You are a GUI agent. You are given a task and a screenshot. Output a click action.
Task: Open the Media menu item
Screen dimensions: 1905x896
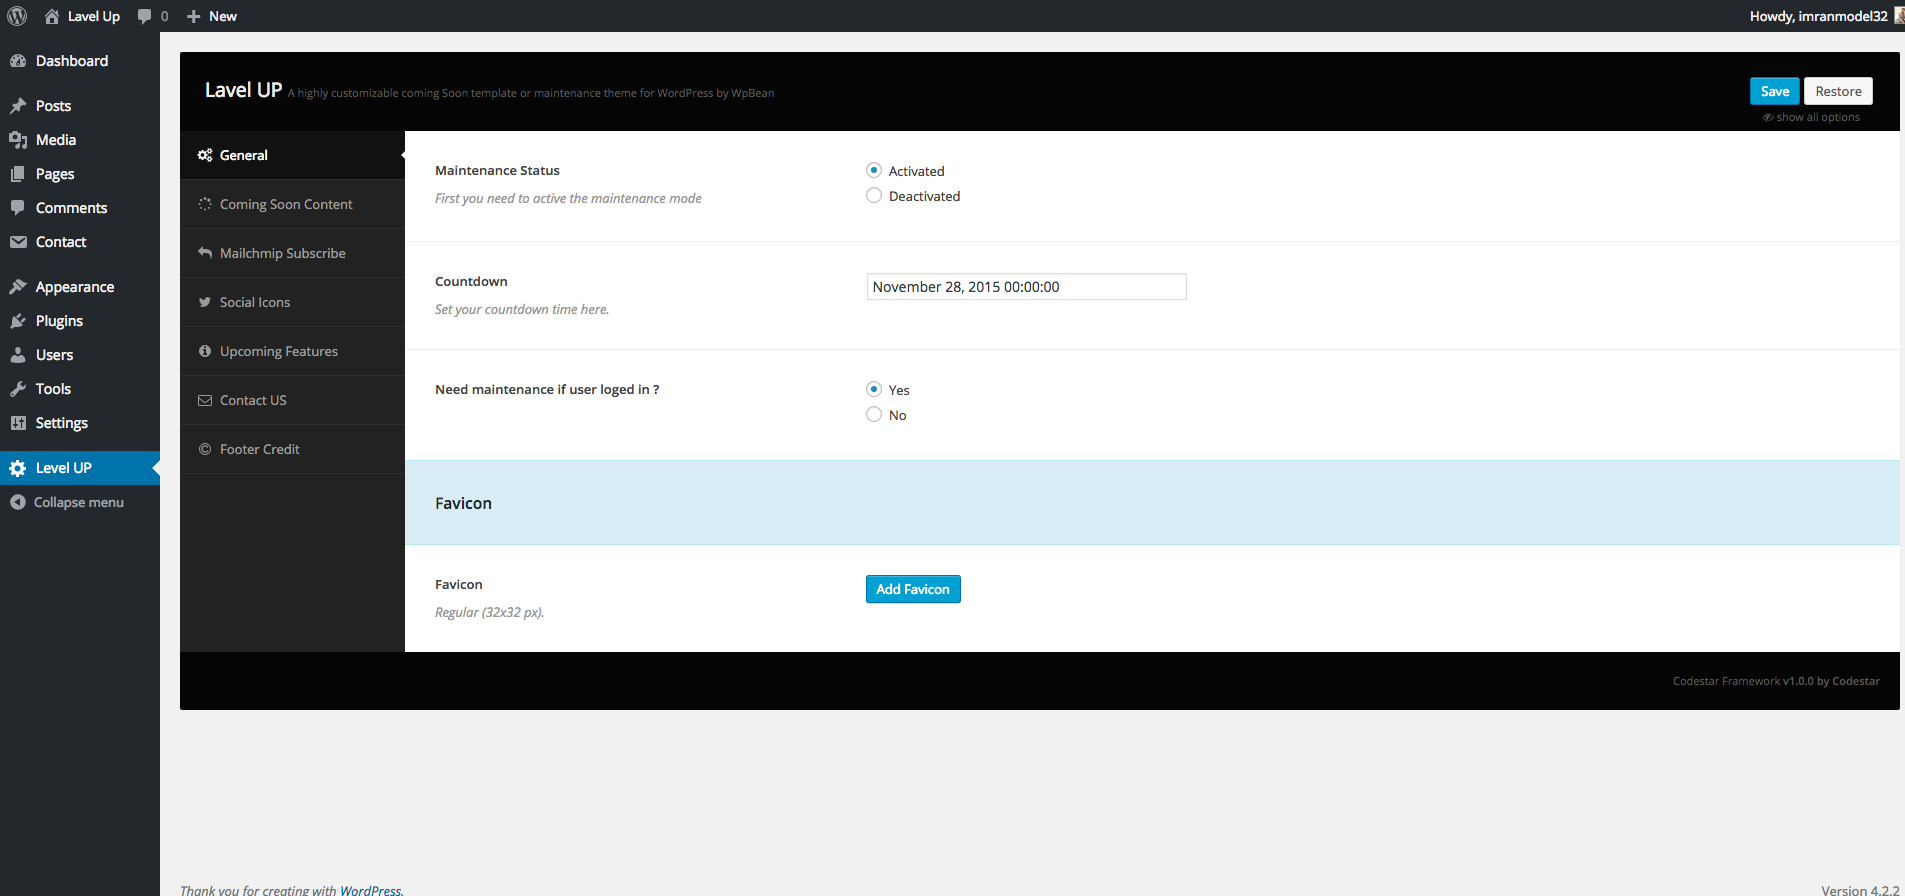coord(80,140)
